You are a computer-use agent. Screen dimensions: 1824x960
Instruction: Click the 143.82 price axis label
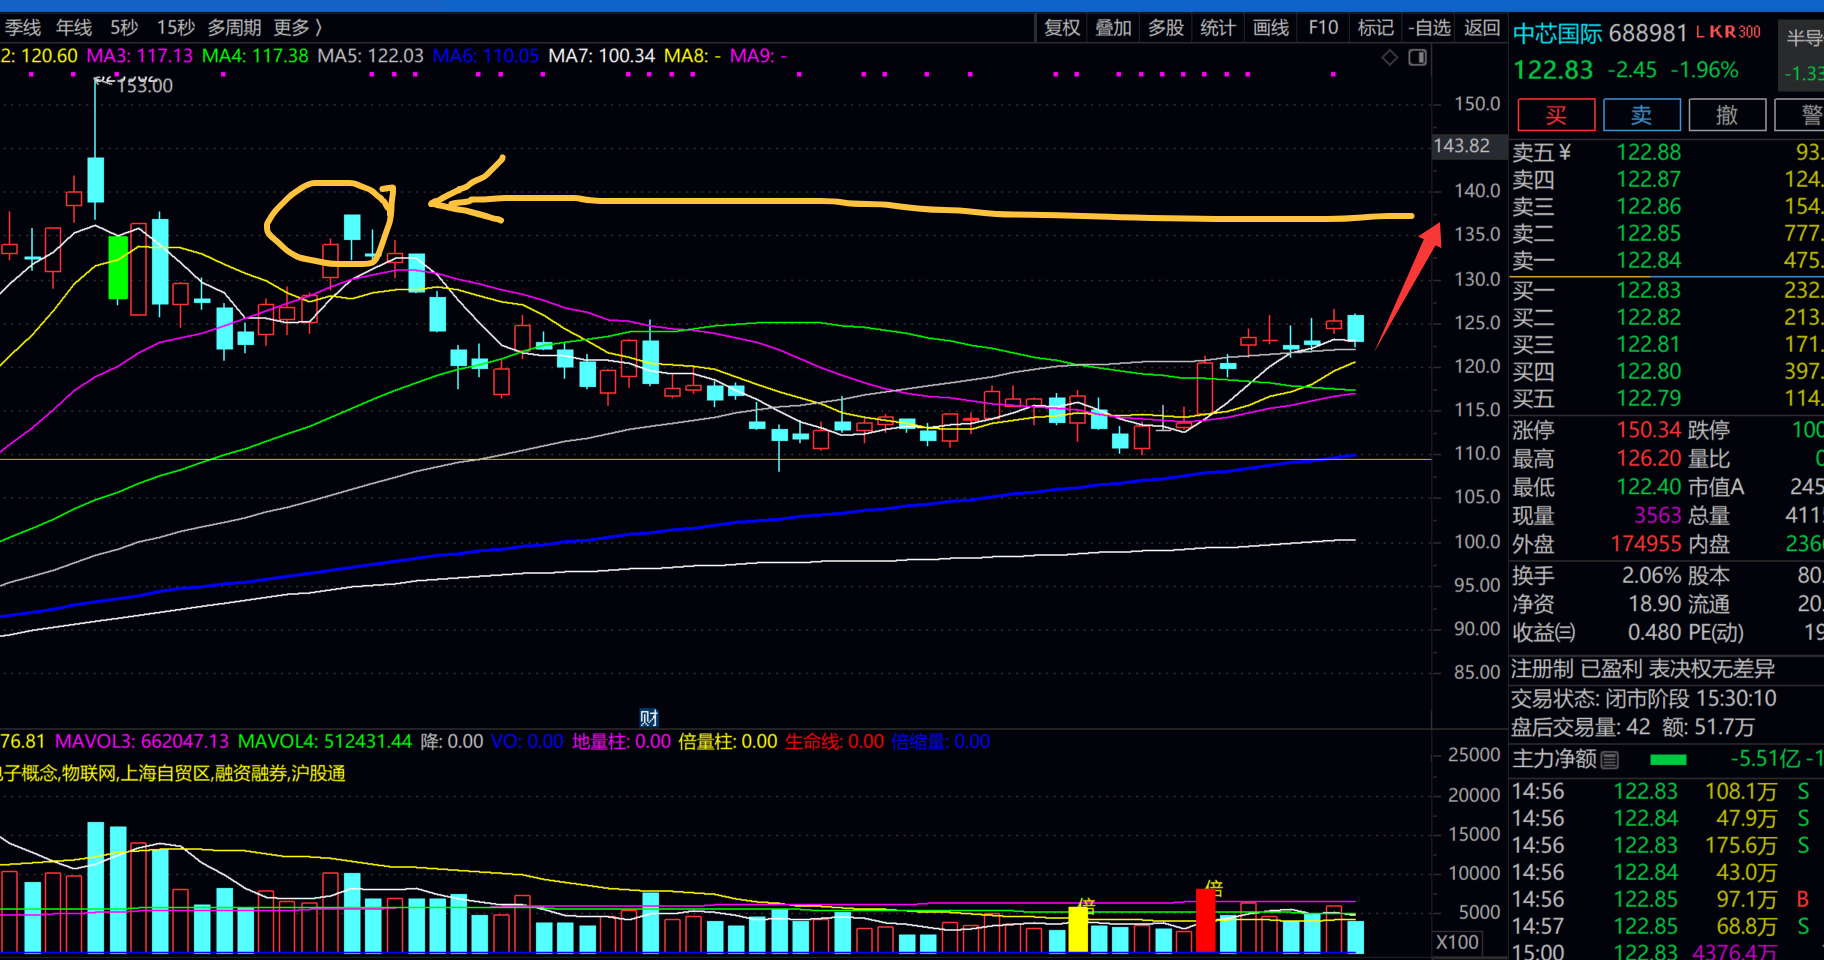point(1462,146)
